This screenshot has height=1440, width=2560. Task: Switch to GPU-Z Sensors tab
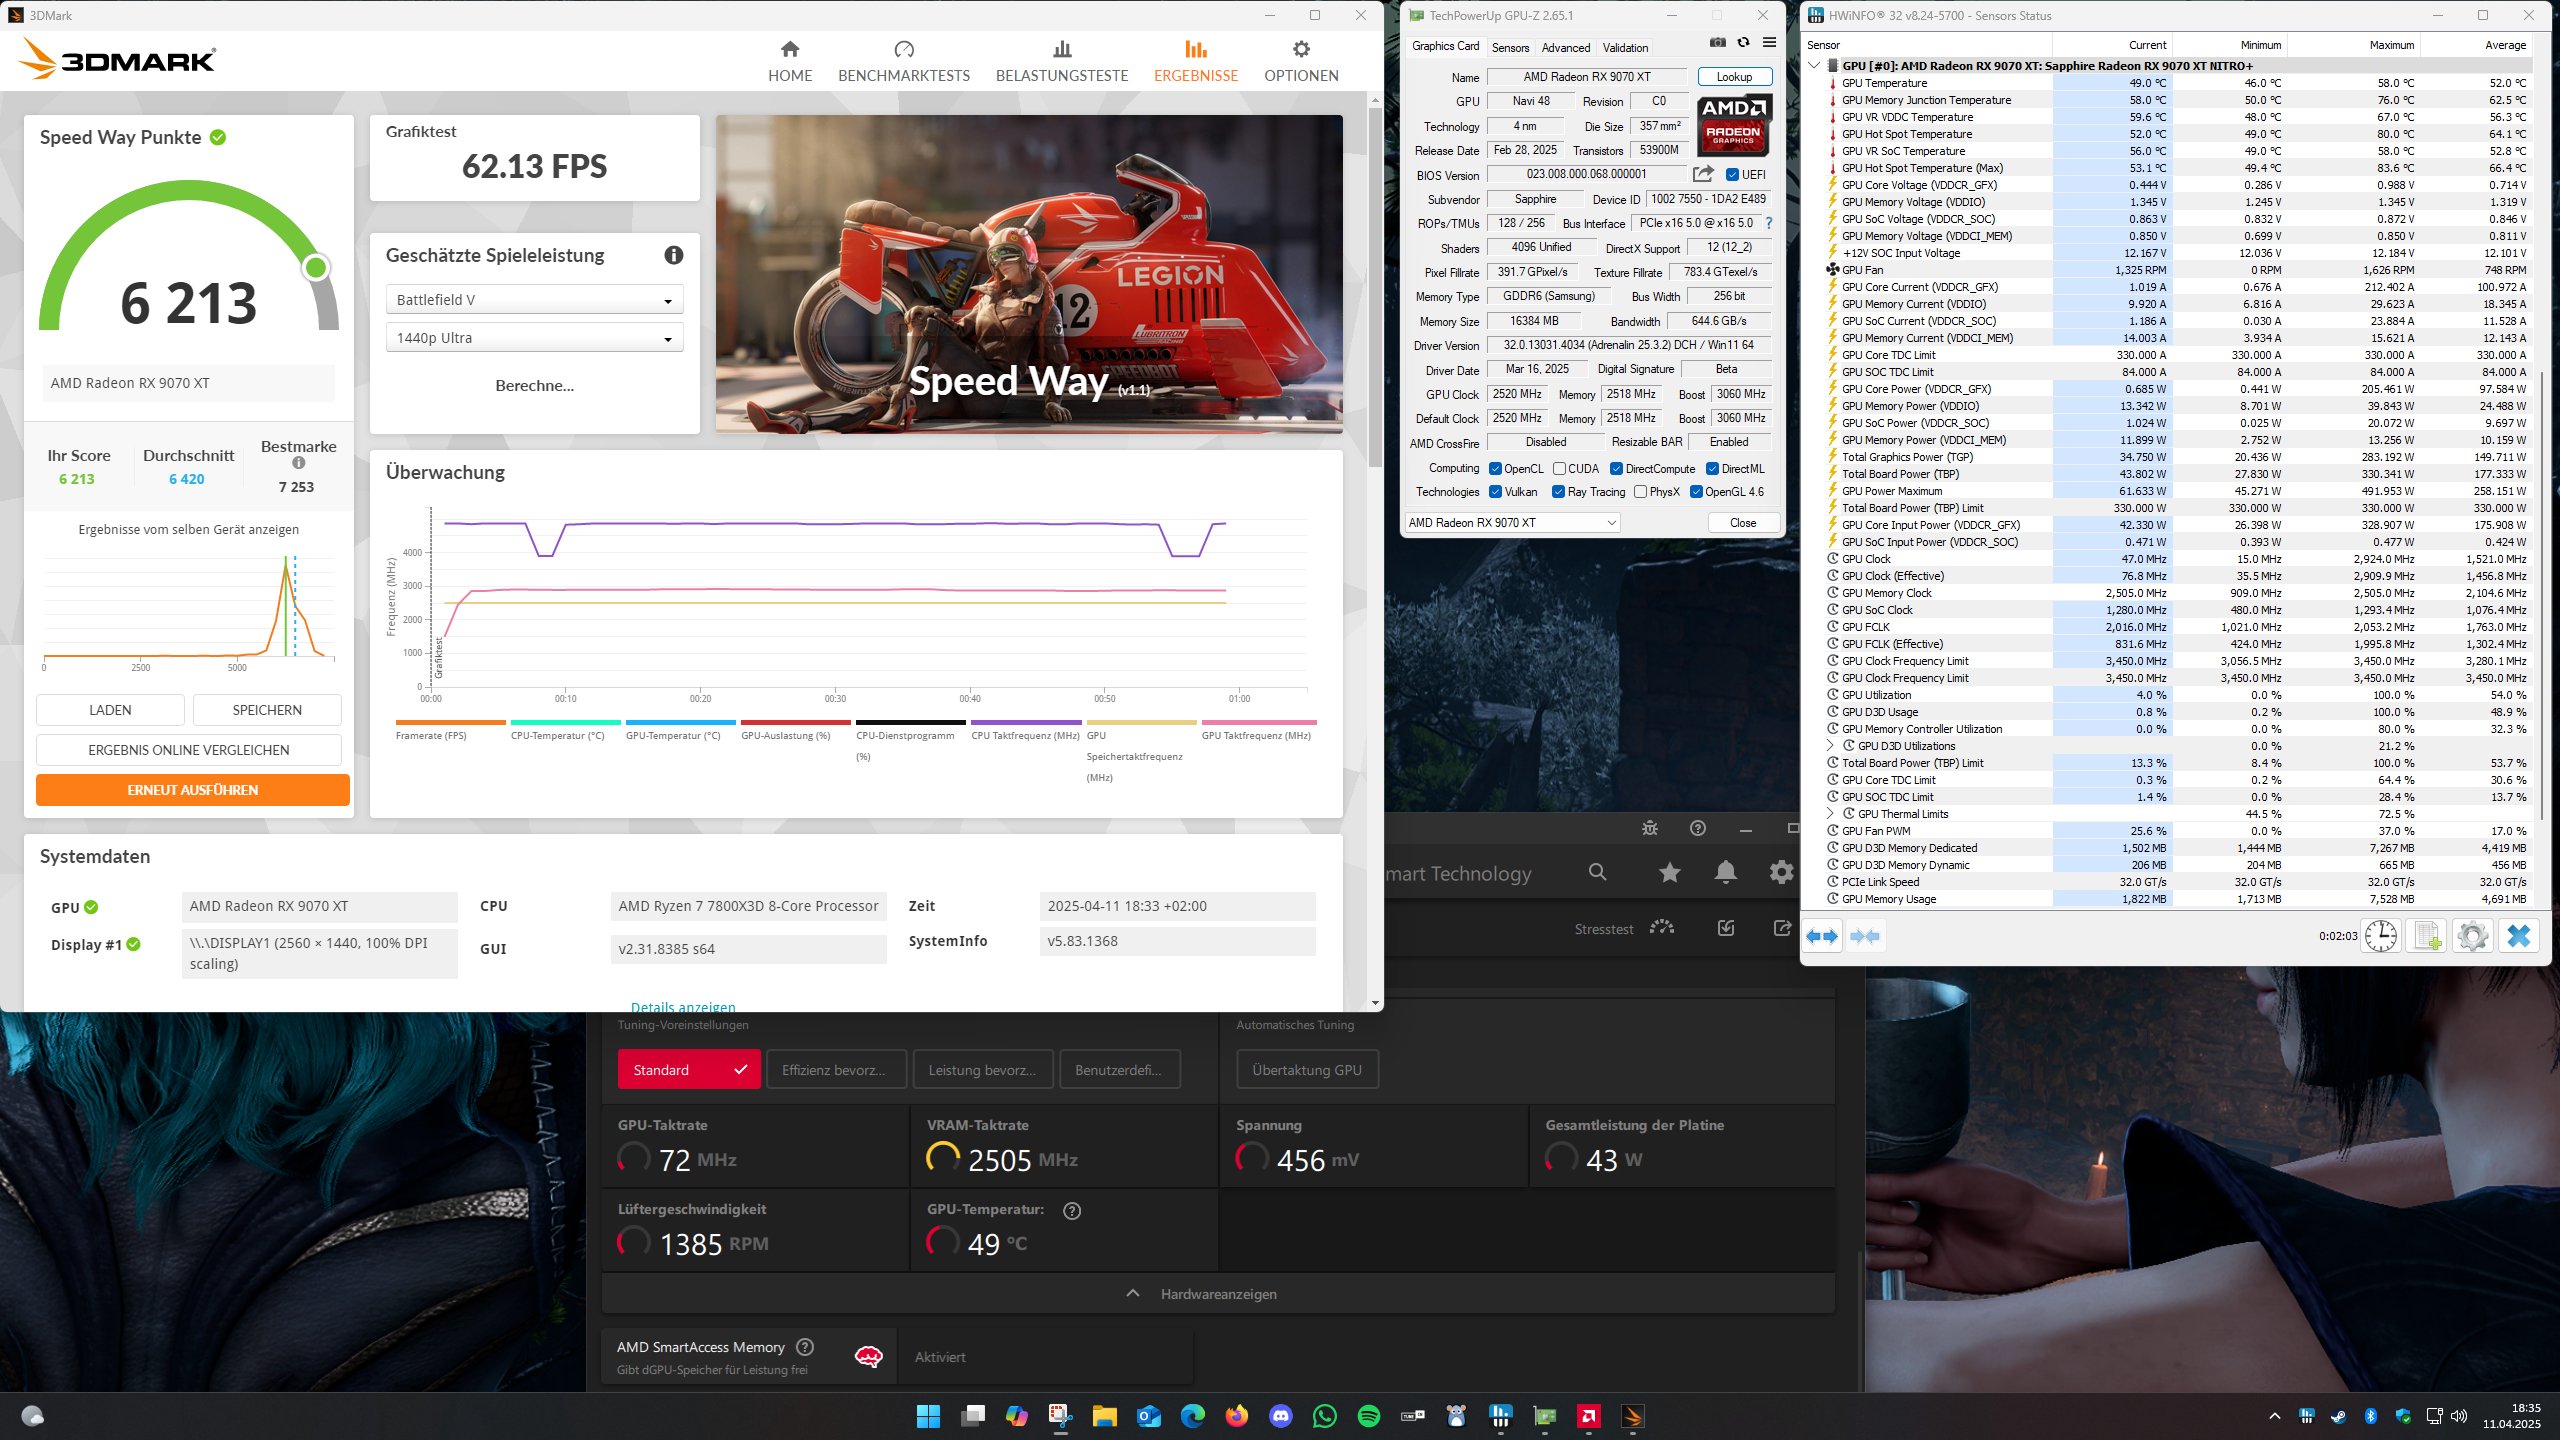1510,47
